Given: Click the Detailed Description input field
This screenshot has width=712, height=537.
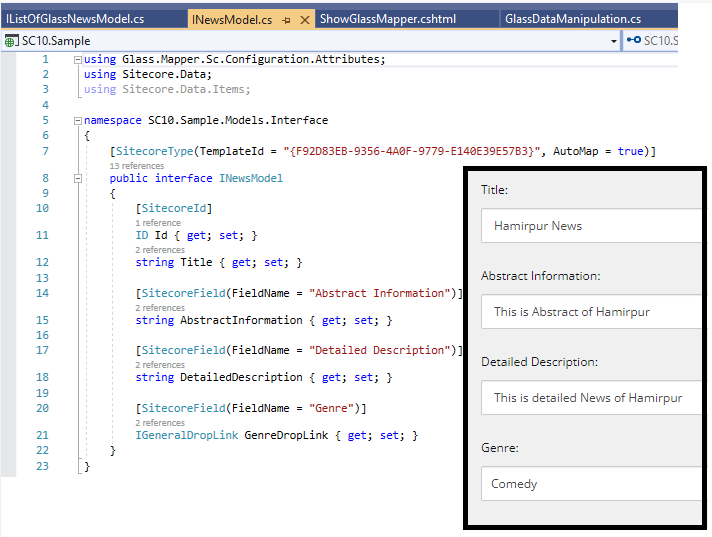Looking at the screenshot, I should pos(591,398).
